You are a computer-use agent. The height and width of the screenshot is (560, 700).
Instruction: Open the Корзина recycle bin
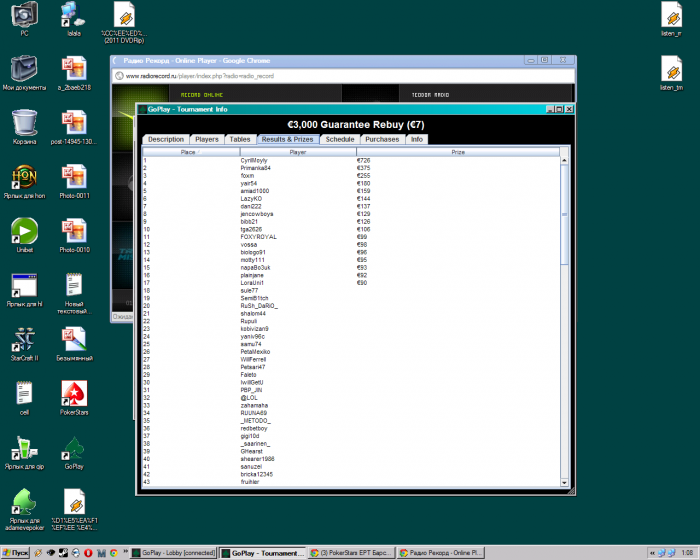point(24,127)
